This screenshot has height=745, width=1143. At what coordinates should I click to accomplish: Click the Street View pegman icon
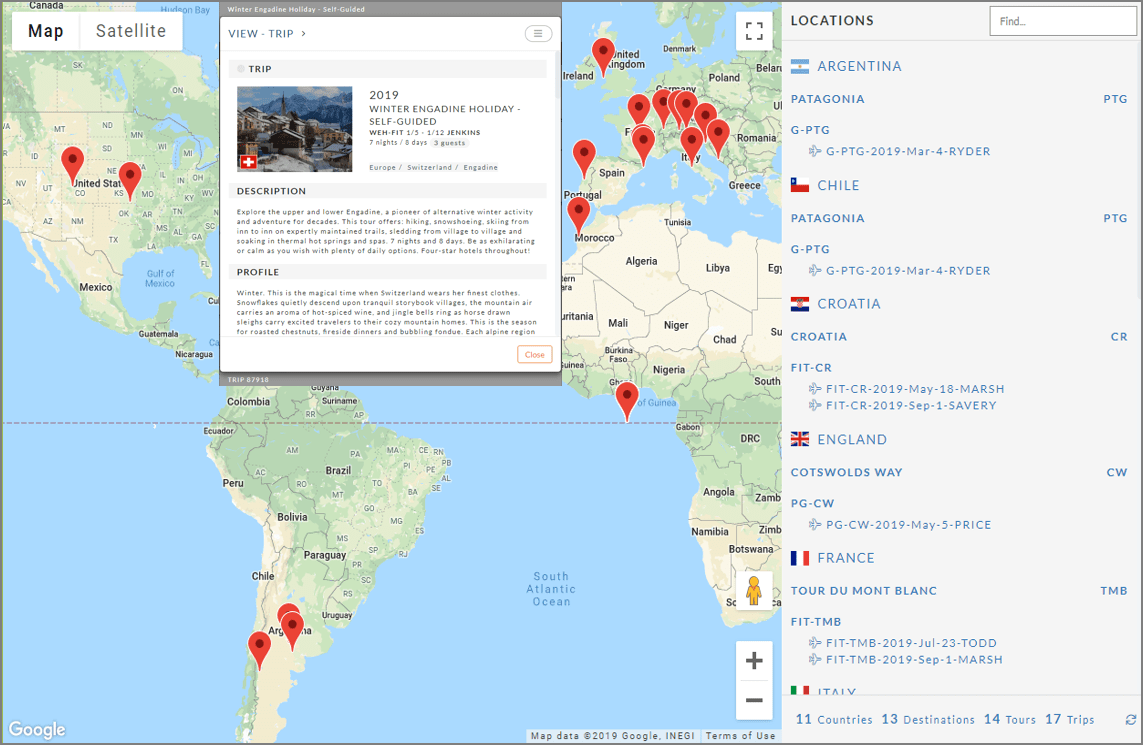tap(754, 592)
